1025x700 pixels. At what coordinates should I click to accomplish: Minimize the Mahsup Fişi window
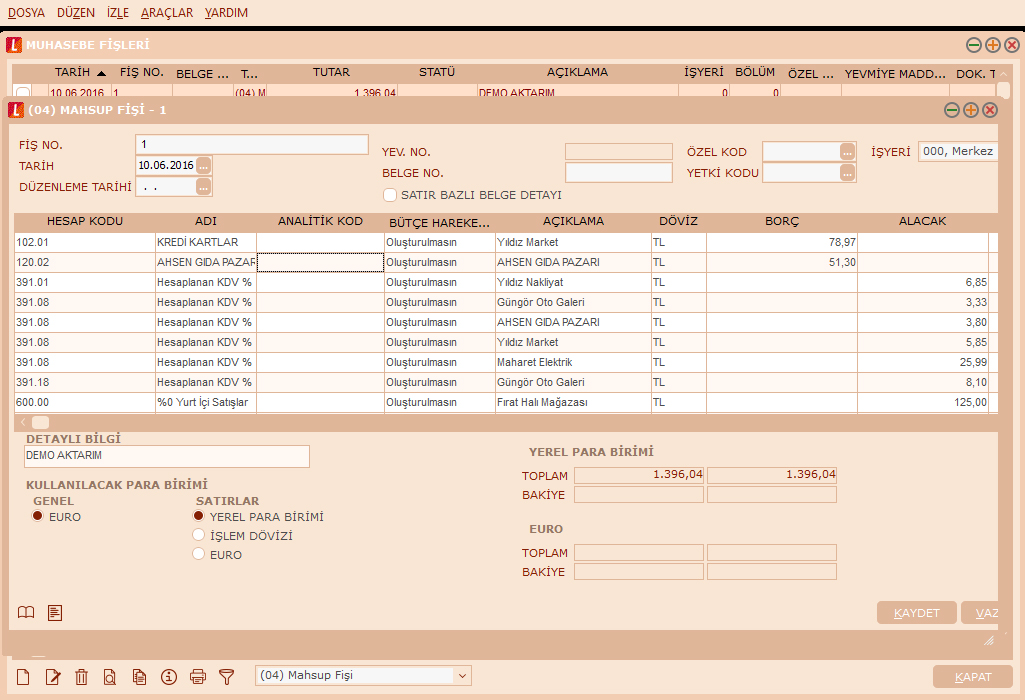point(952,110)
